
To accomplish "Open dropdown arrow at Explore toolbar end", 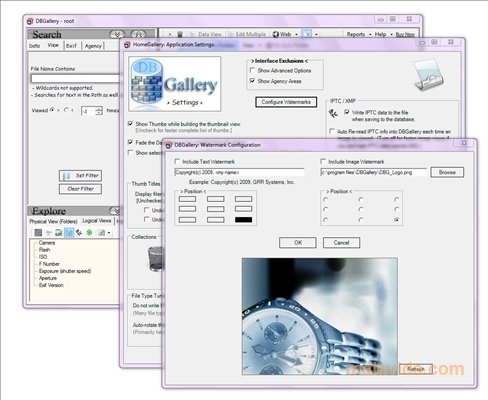I will (109, 233).
